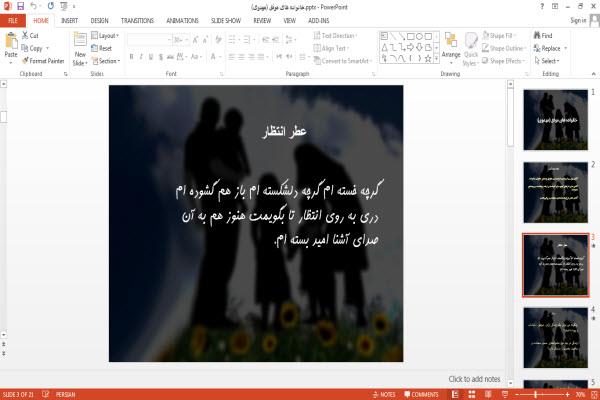
Task: Expand the shapes gallery More arrow
Action: click(x=436, y=58)
